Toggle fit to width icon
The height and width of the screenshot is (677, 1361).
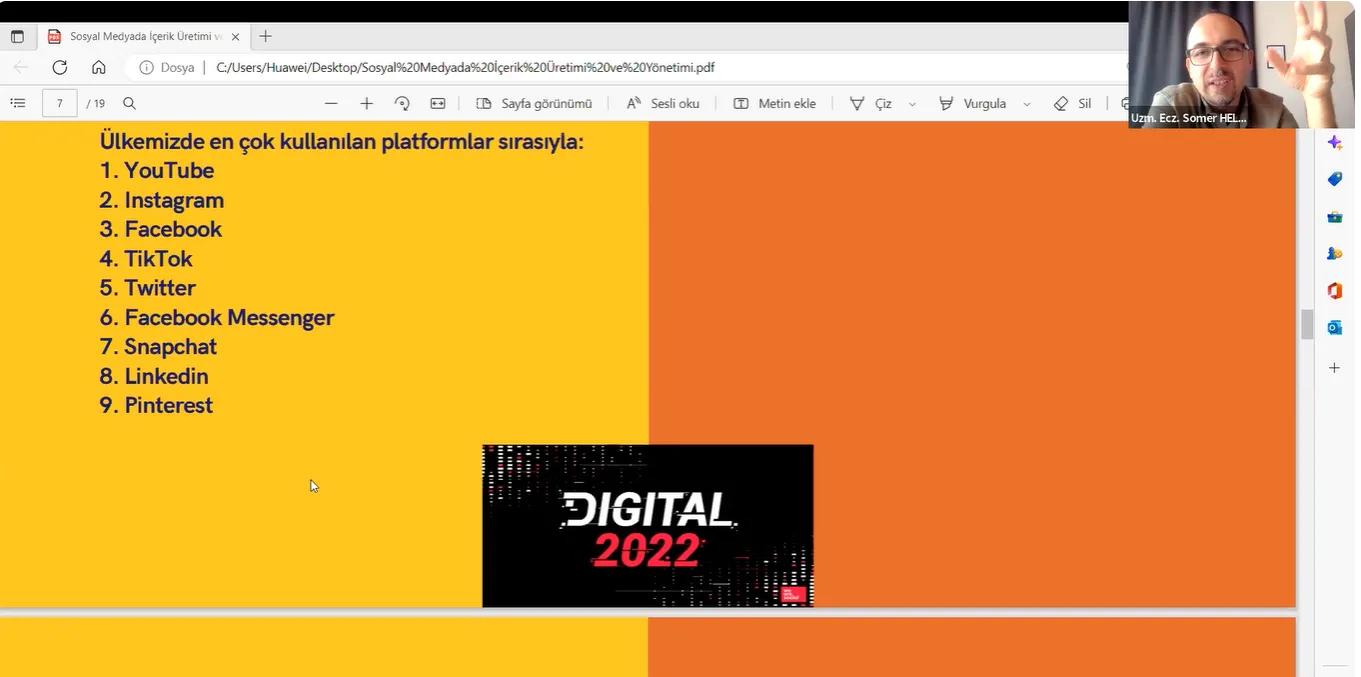[x=437, y=103]
